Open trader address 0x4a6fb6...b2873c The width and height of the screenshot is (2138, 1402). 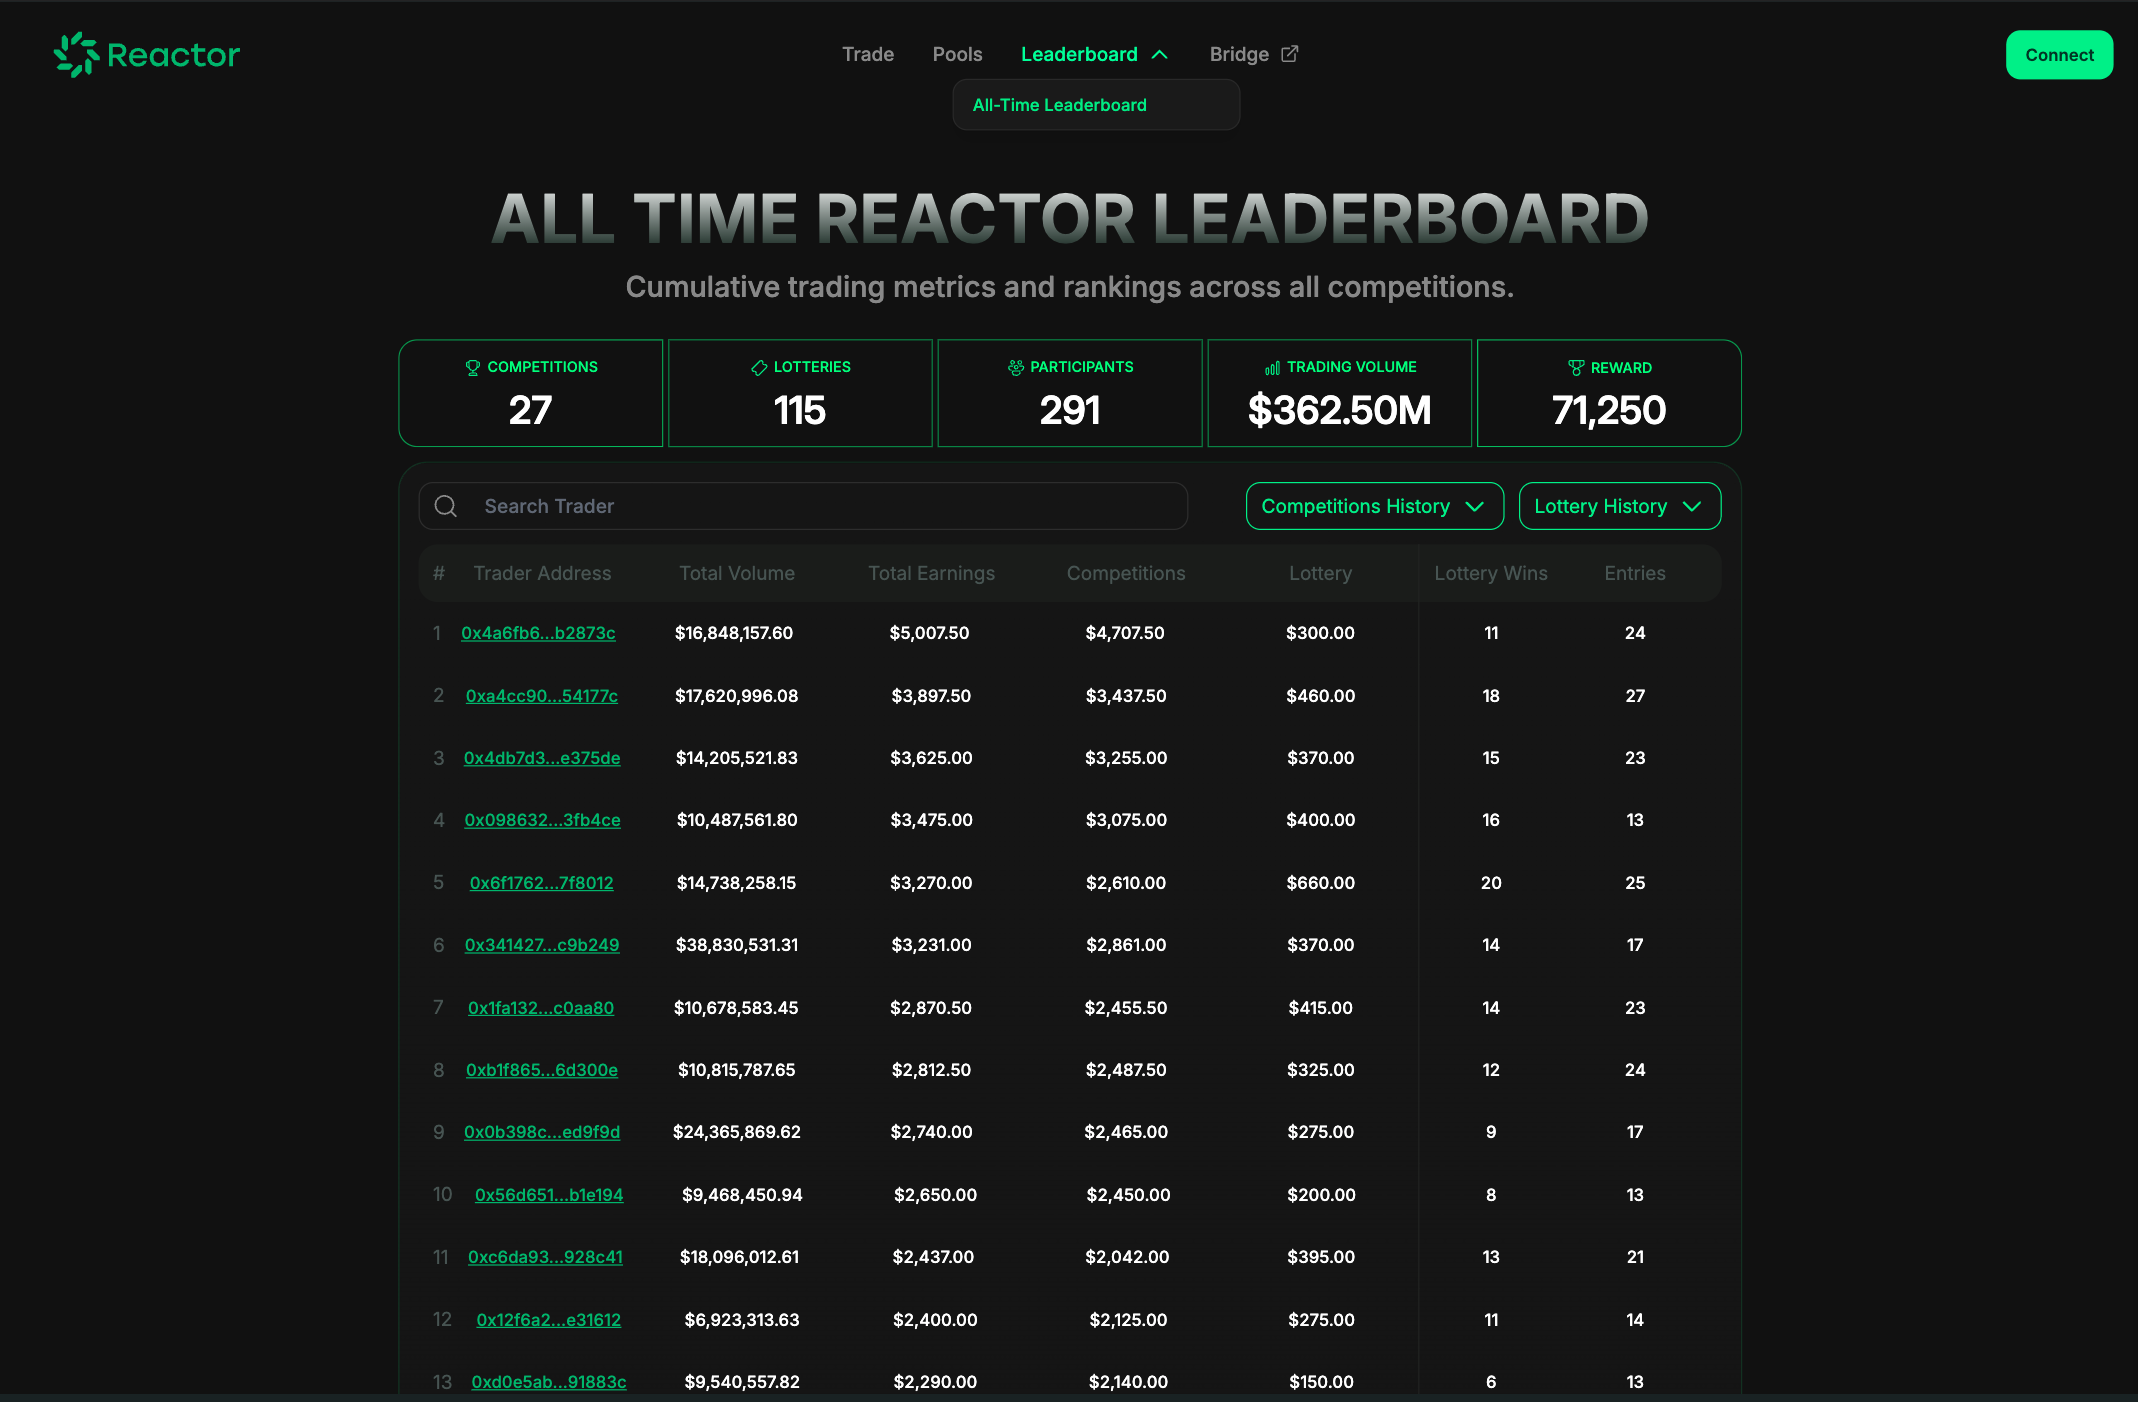538,633
